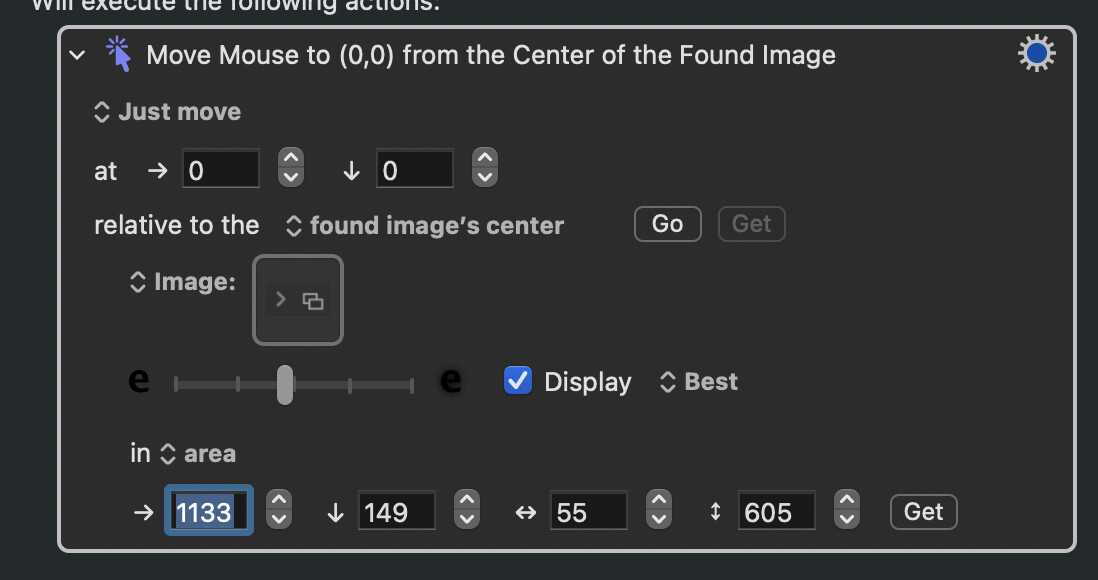Click the found image thumbnail well
The width and height of the screenshot is (1098, 580).
point(298,300)
